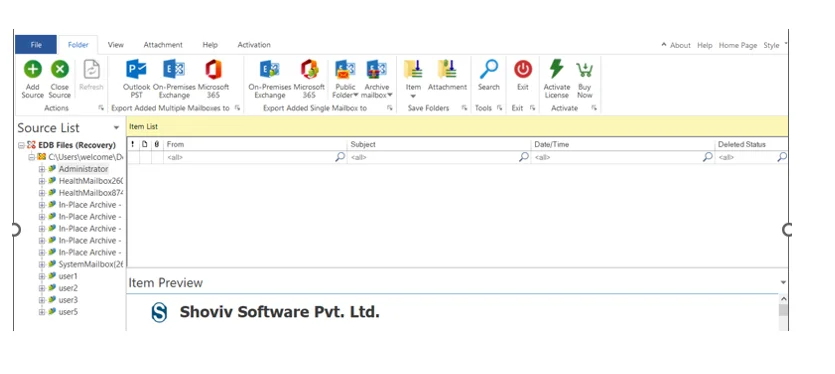Viewport: 835px width, 374px height.
Task: Expand the SystemMailbox node
Action: (42, 264)
